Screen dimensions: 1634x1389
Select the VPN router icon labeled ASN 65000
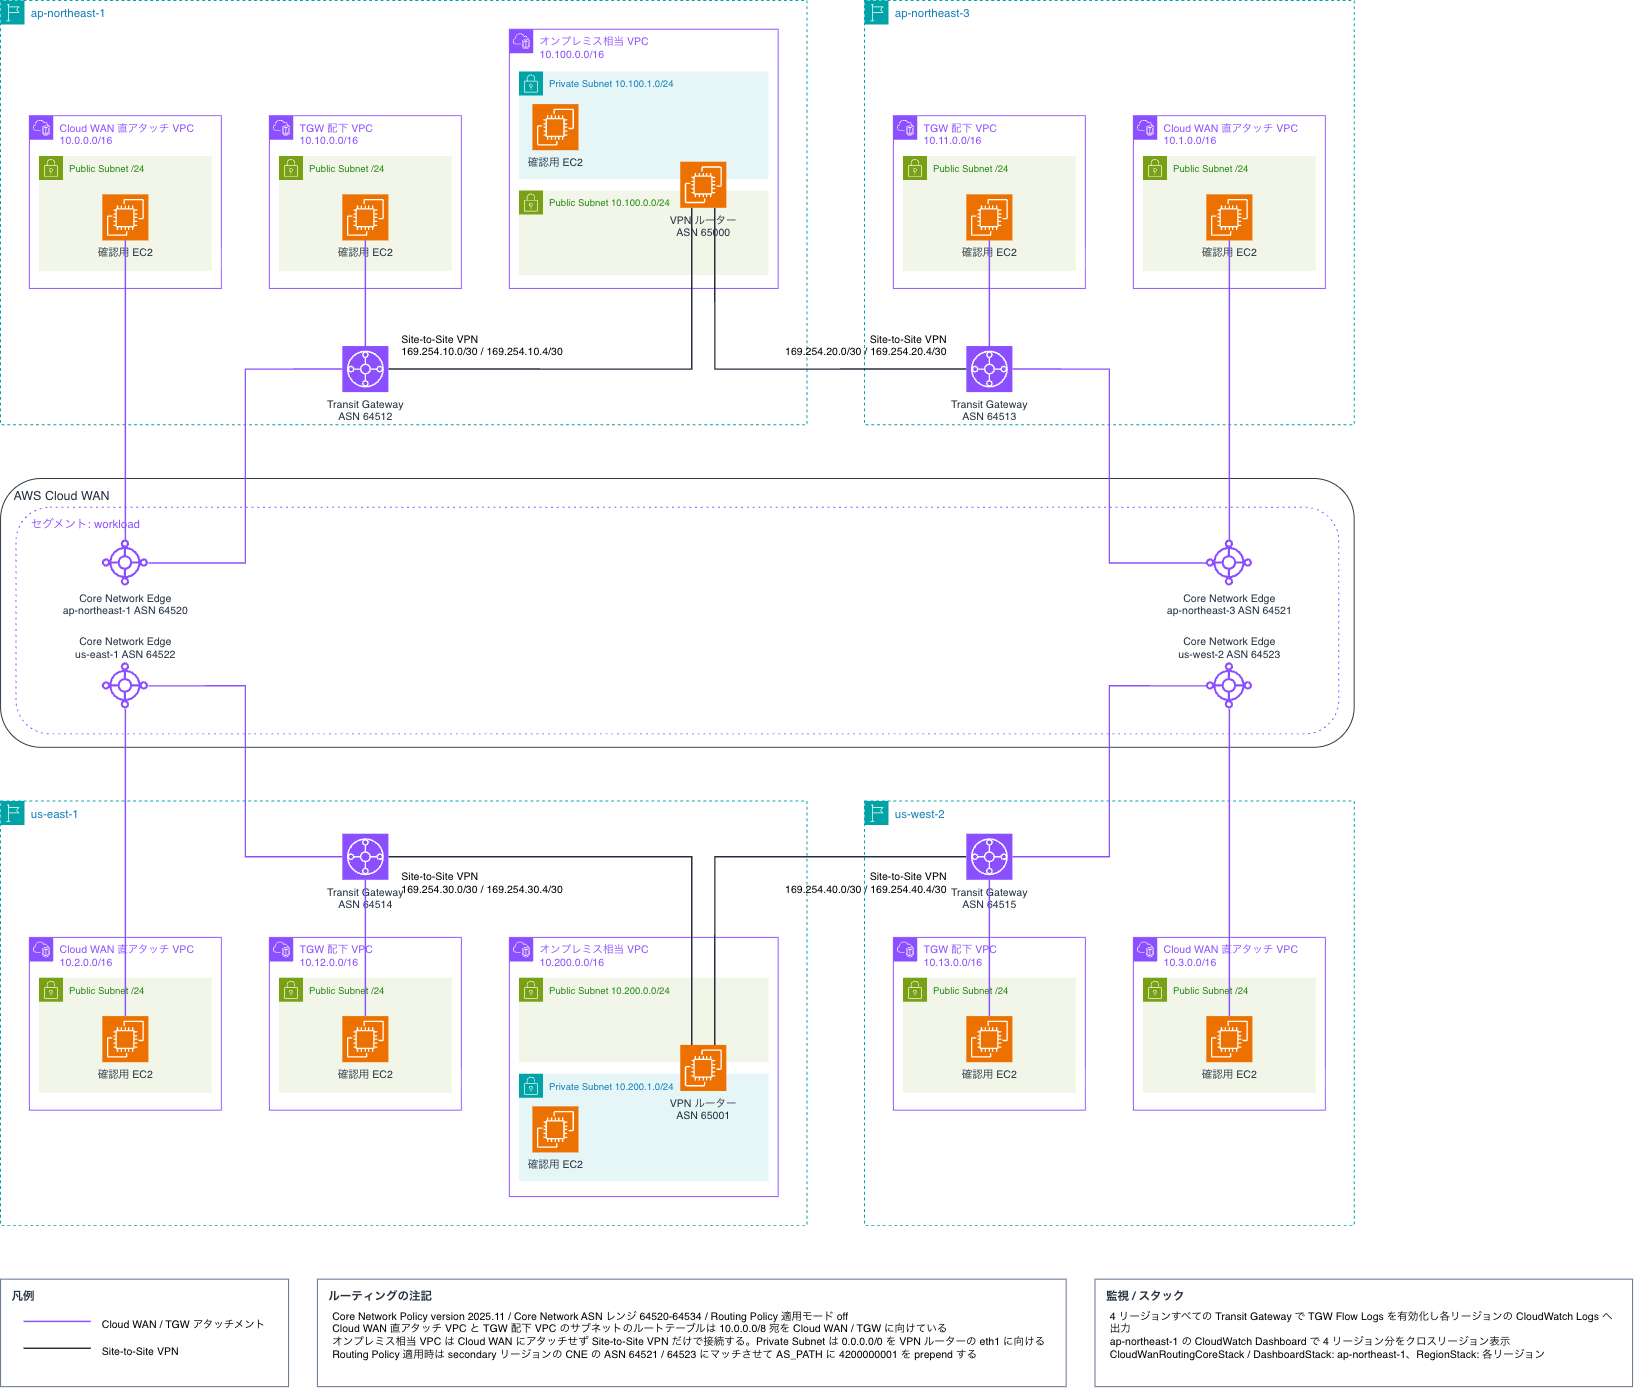[703, 185]
